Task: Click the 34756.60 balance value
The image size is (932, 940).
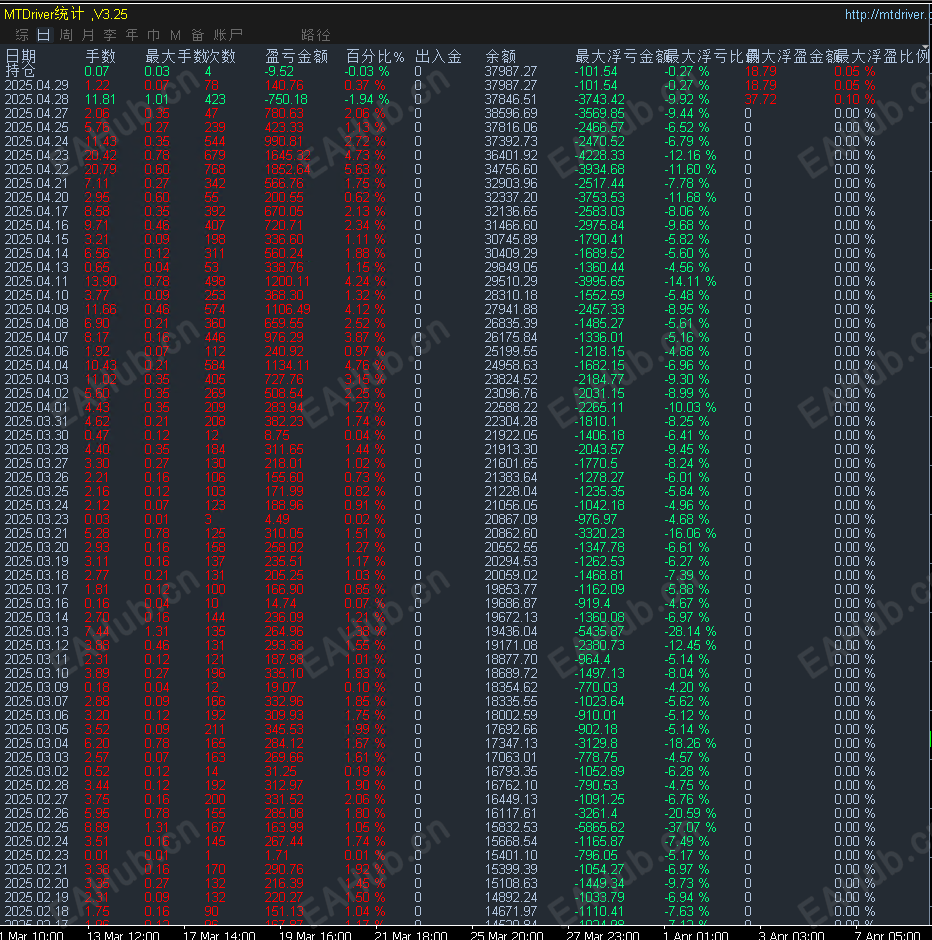Action: [511, 169]
